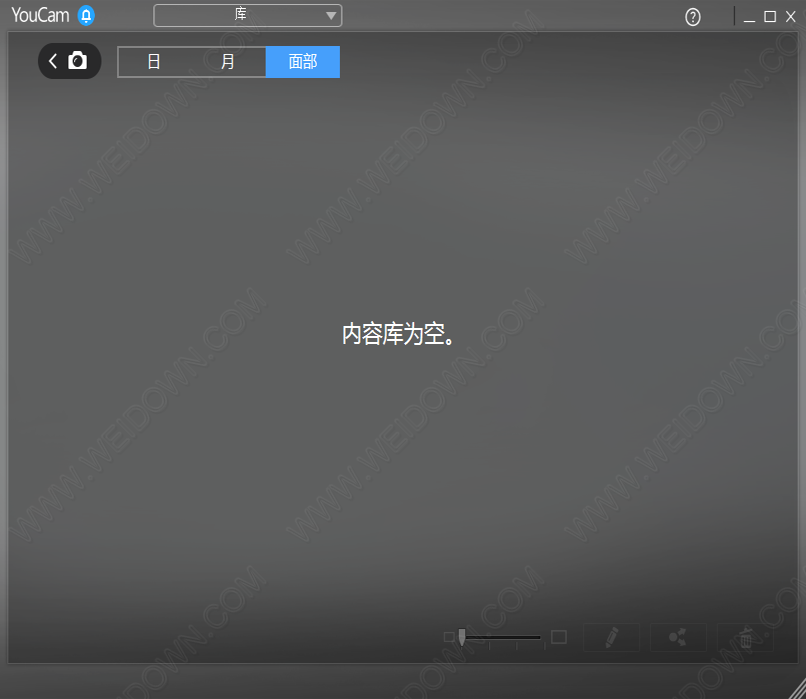806x699 pixels.
Task: Minimize the YouCam window
Action: click(749, 17)
